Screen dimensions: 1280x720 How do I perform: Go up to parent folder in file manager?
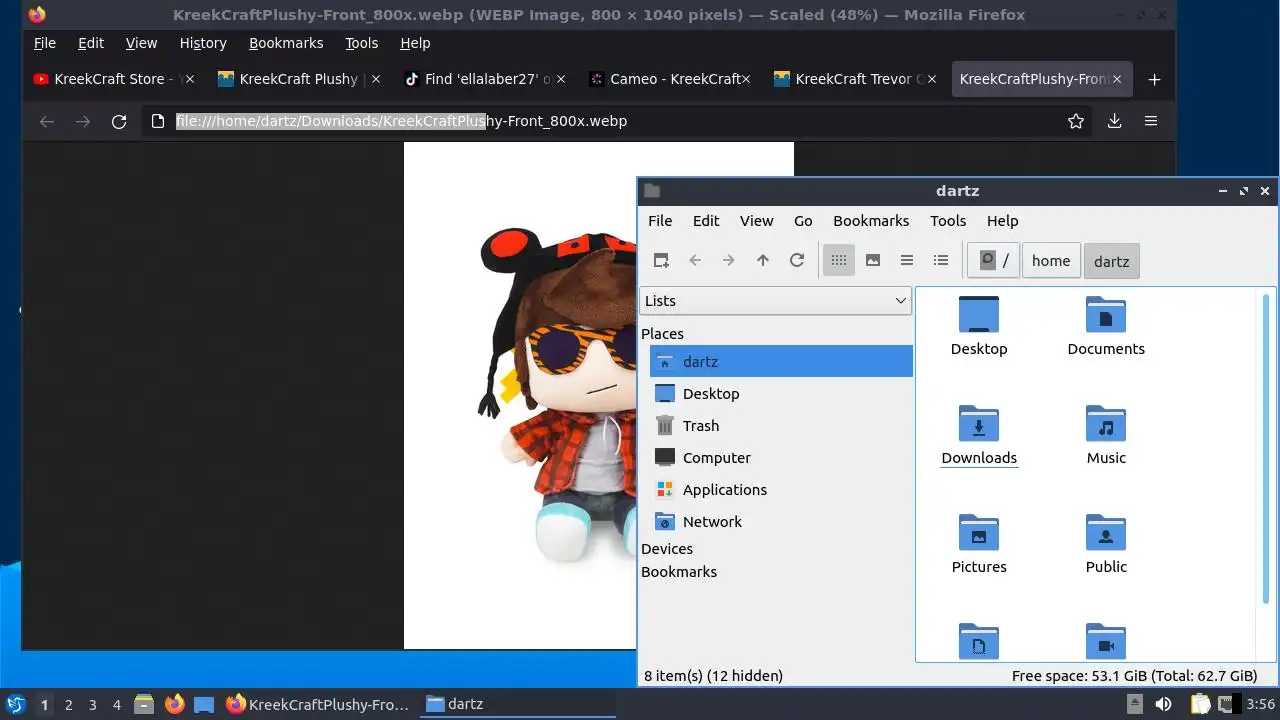[763, 260]
